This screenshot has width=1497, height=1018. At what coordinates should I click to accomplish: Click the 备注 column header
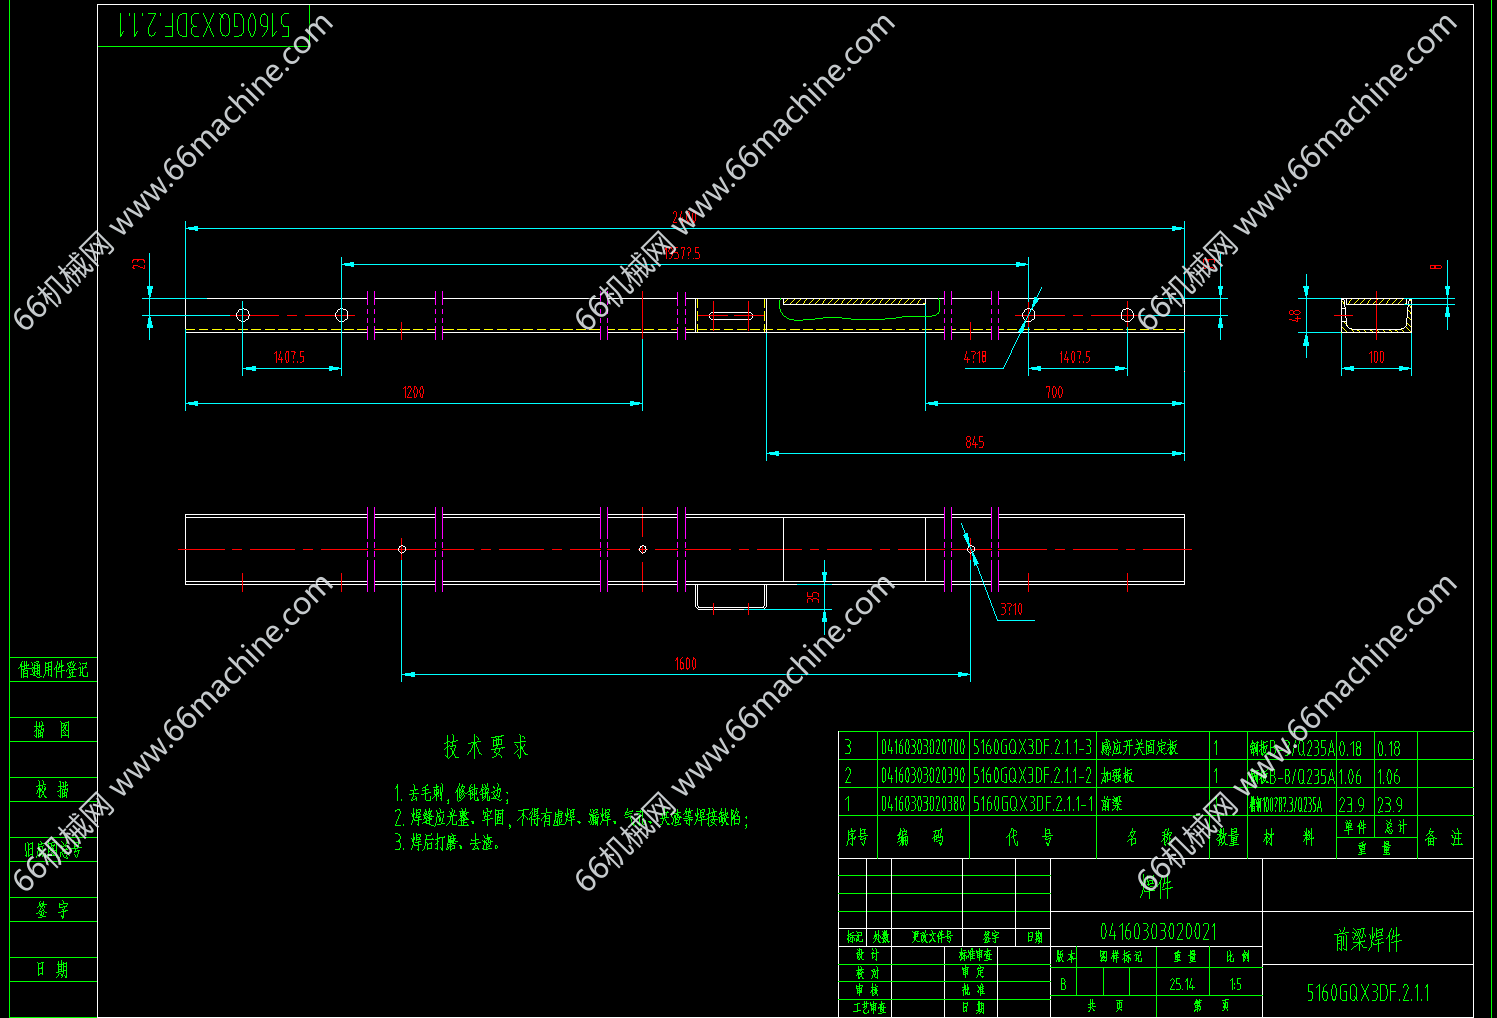tap(1444, 838)
